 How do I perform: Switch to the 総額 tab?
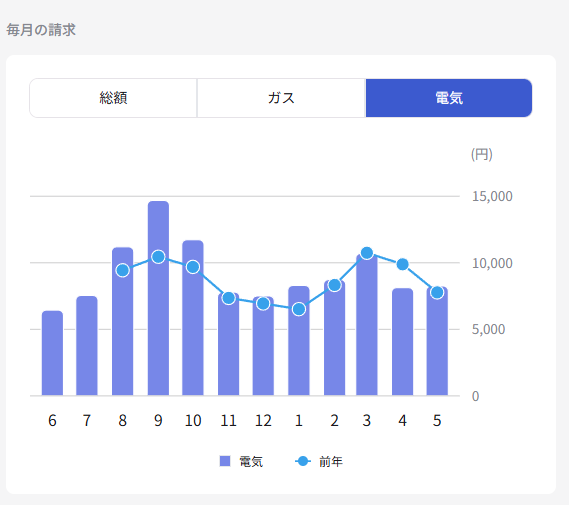click(x=113, y=98)
